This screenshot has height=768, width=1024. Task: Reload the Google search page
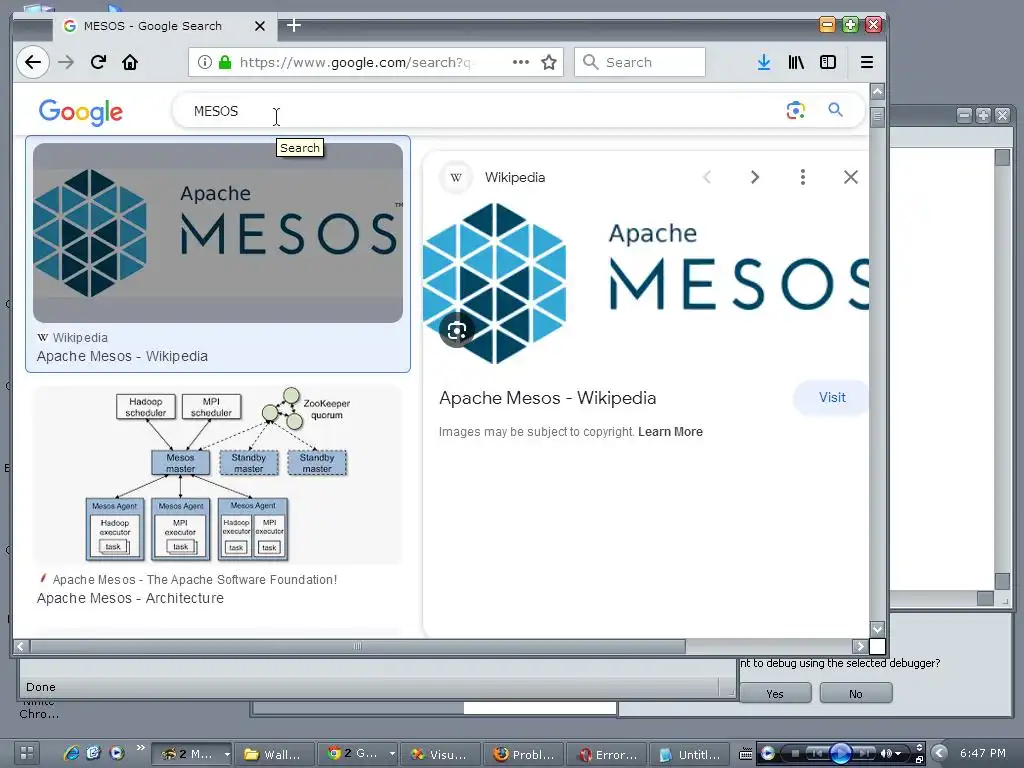click(98, 62)
